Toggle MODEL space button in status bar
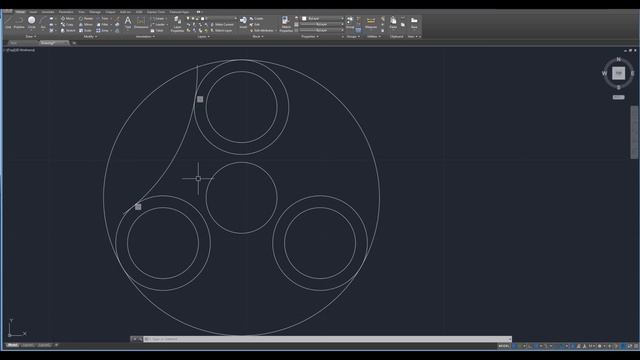Image resolution: width=640 pixels, height=360 pixels. [503, 346]
